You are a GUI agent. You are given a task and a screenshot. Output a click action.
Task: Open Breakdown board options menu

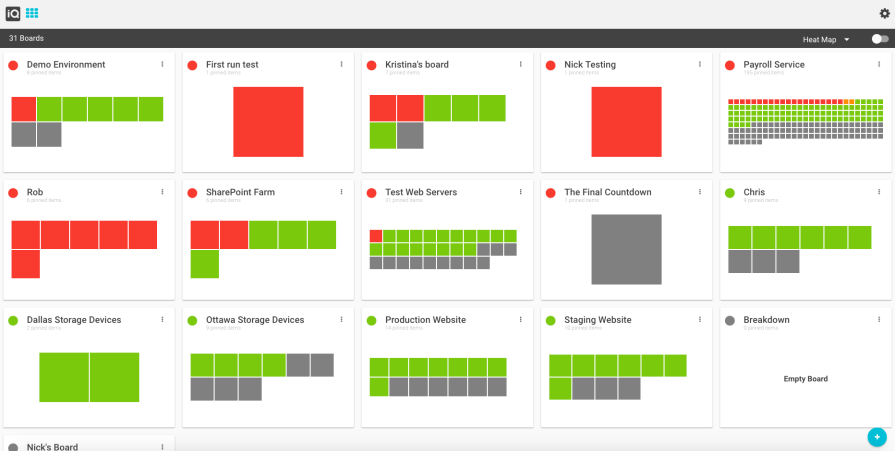pyautogui.click(x=879, y=320)
